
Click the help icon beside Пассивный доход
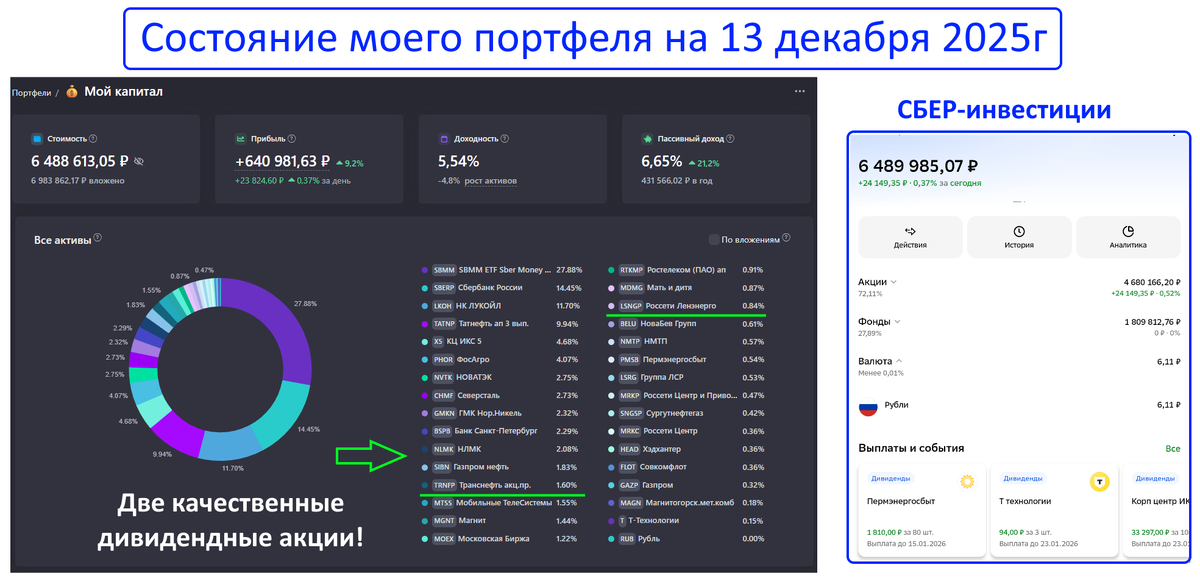point(728,139)
